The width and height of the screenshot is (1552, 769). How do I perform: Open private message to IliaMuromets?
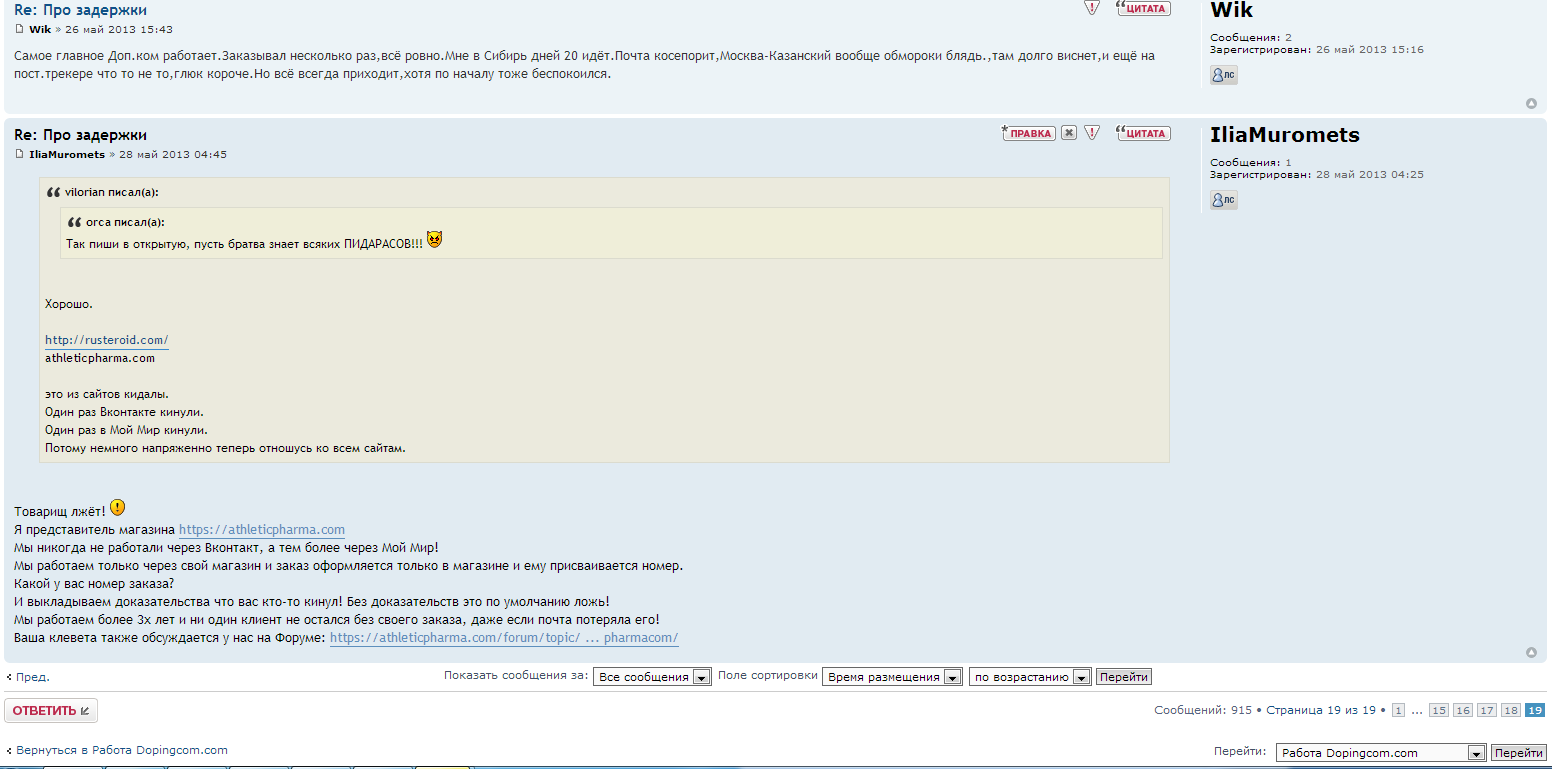1223,200
